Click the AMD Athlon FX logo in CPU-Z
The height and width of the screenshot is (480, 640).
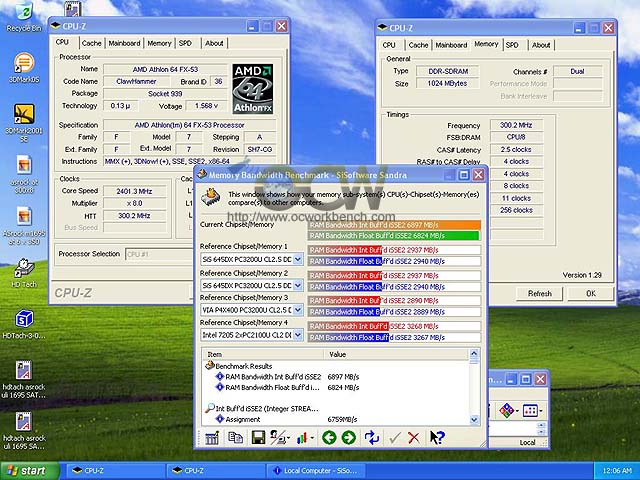[x=253, y=89]
